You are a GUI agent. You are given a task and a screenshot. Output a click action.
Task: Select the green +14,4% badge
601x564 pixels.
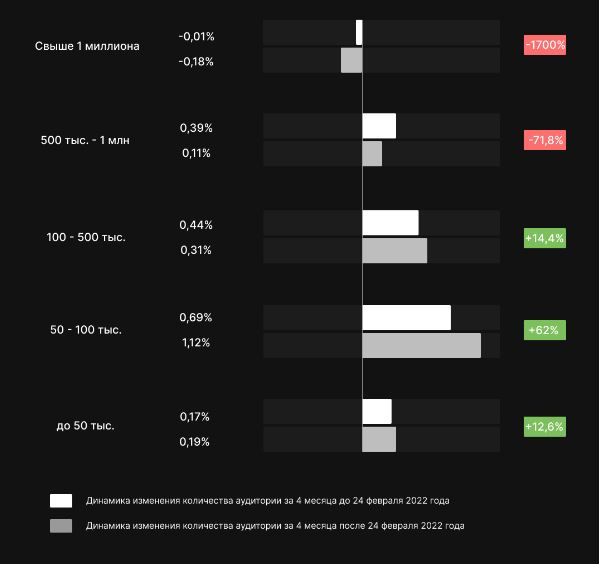[545, 238]
